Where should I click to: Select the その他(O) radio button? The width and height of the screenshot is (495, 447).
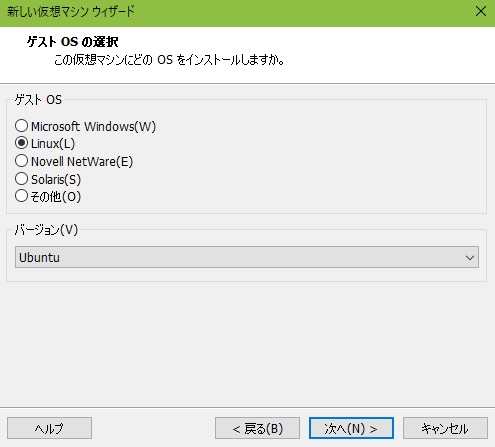(x=21, y=196)
